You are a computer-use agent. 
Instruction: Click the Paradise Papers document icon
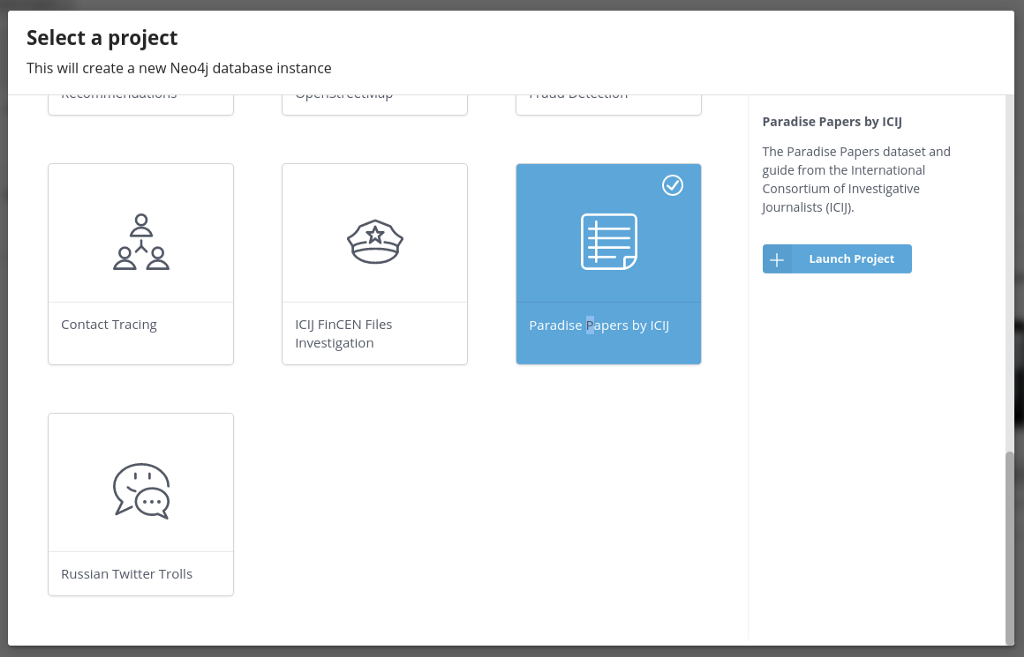[x=609, y=242]
